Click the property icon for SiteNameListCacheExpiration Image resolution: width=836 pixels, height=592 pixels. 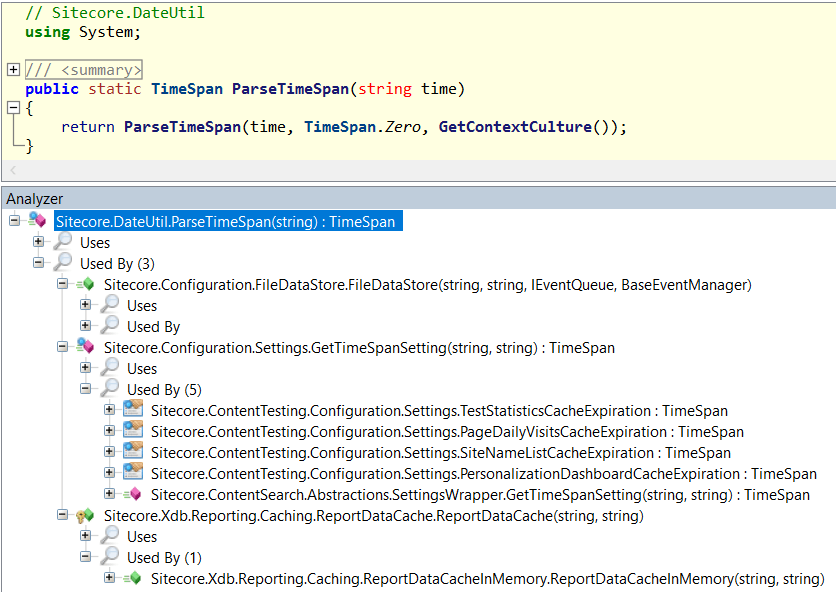[x=133, y=453]
